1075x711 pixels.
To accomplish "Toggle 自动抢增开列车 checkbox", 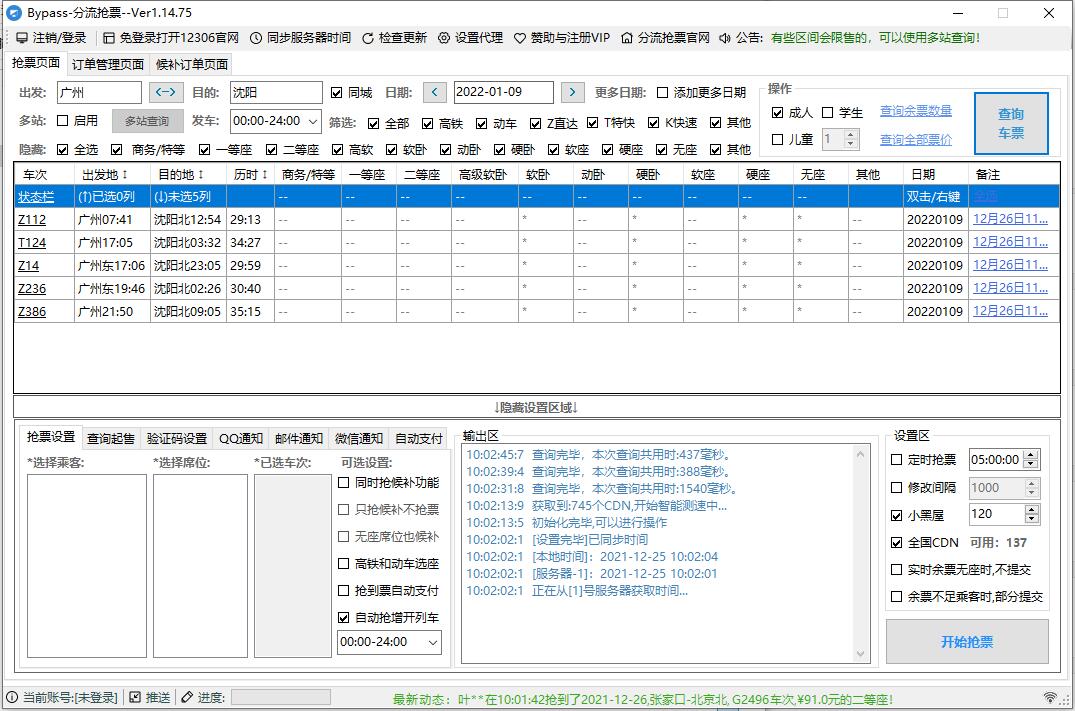I will coord(343,618).
